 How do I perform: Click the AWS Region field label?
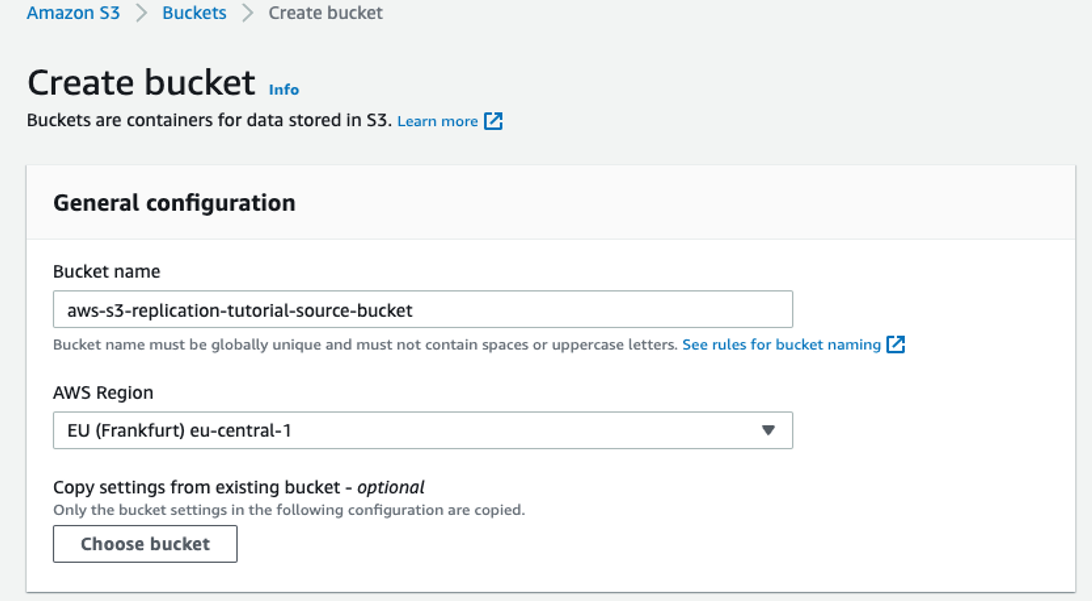click(x=103, y=393)
